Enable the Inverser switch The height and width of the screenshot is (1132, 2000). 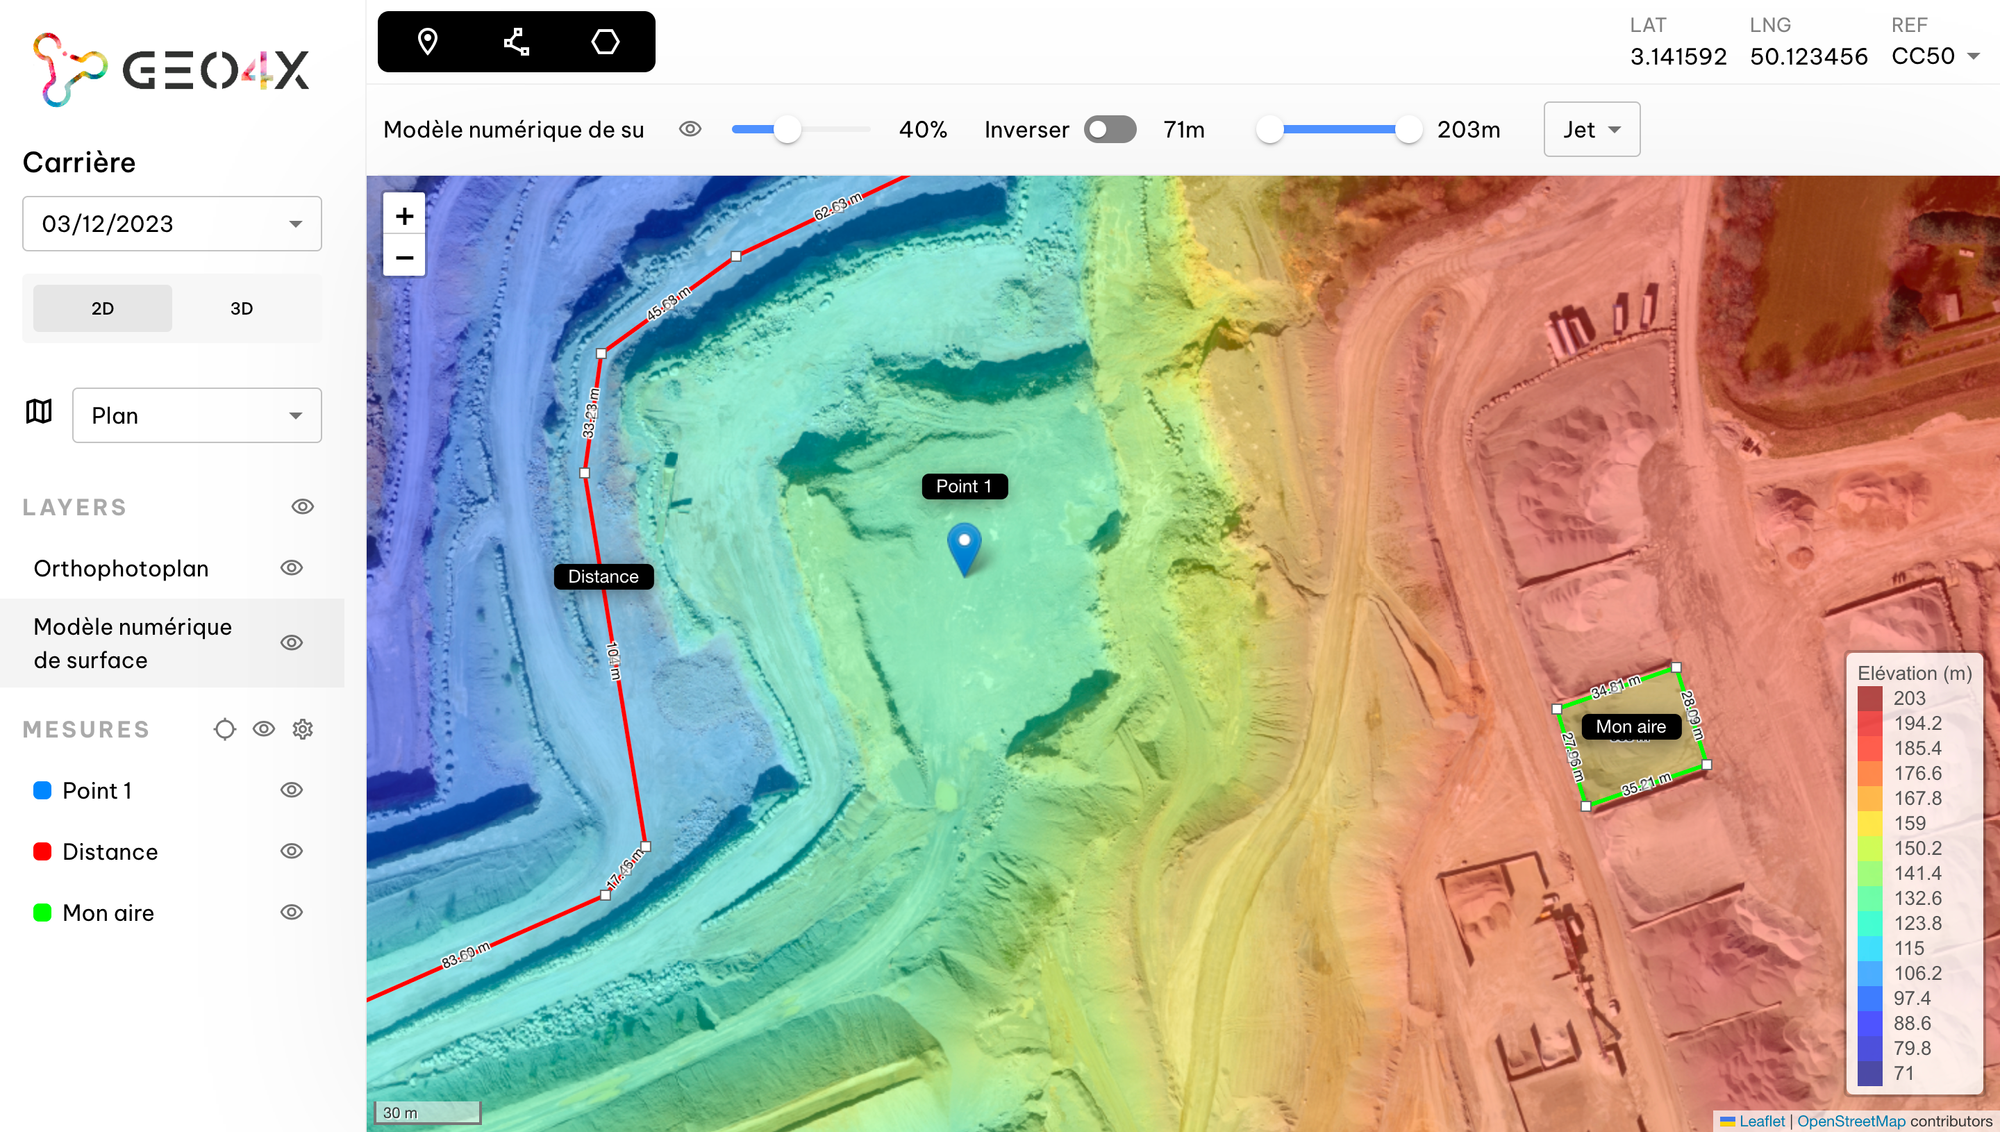coord(1109,129)
